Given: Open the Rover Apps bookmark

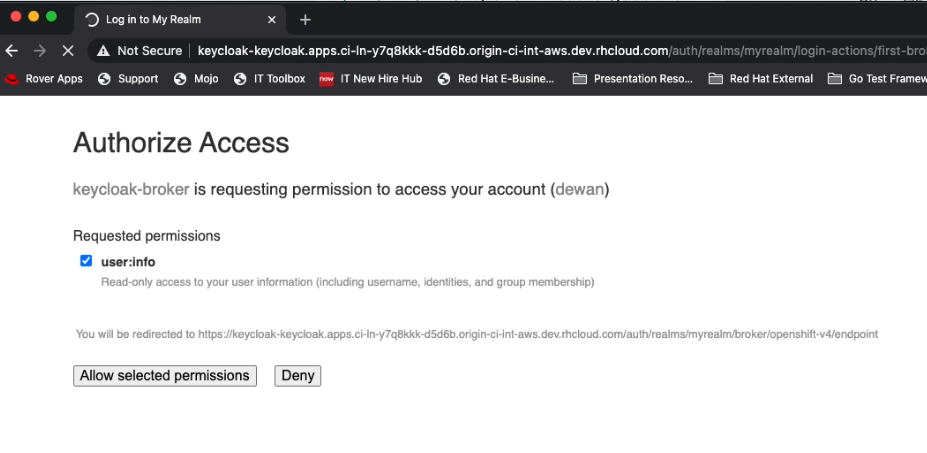Looking at the screenshot, I should coord(45,79).
